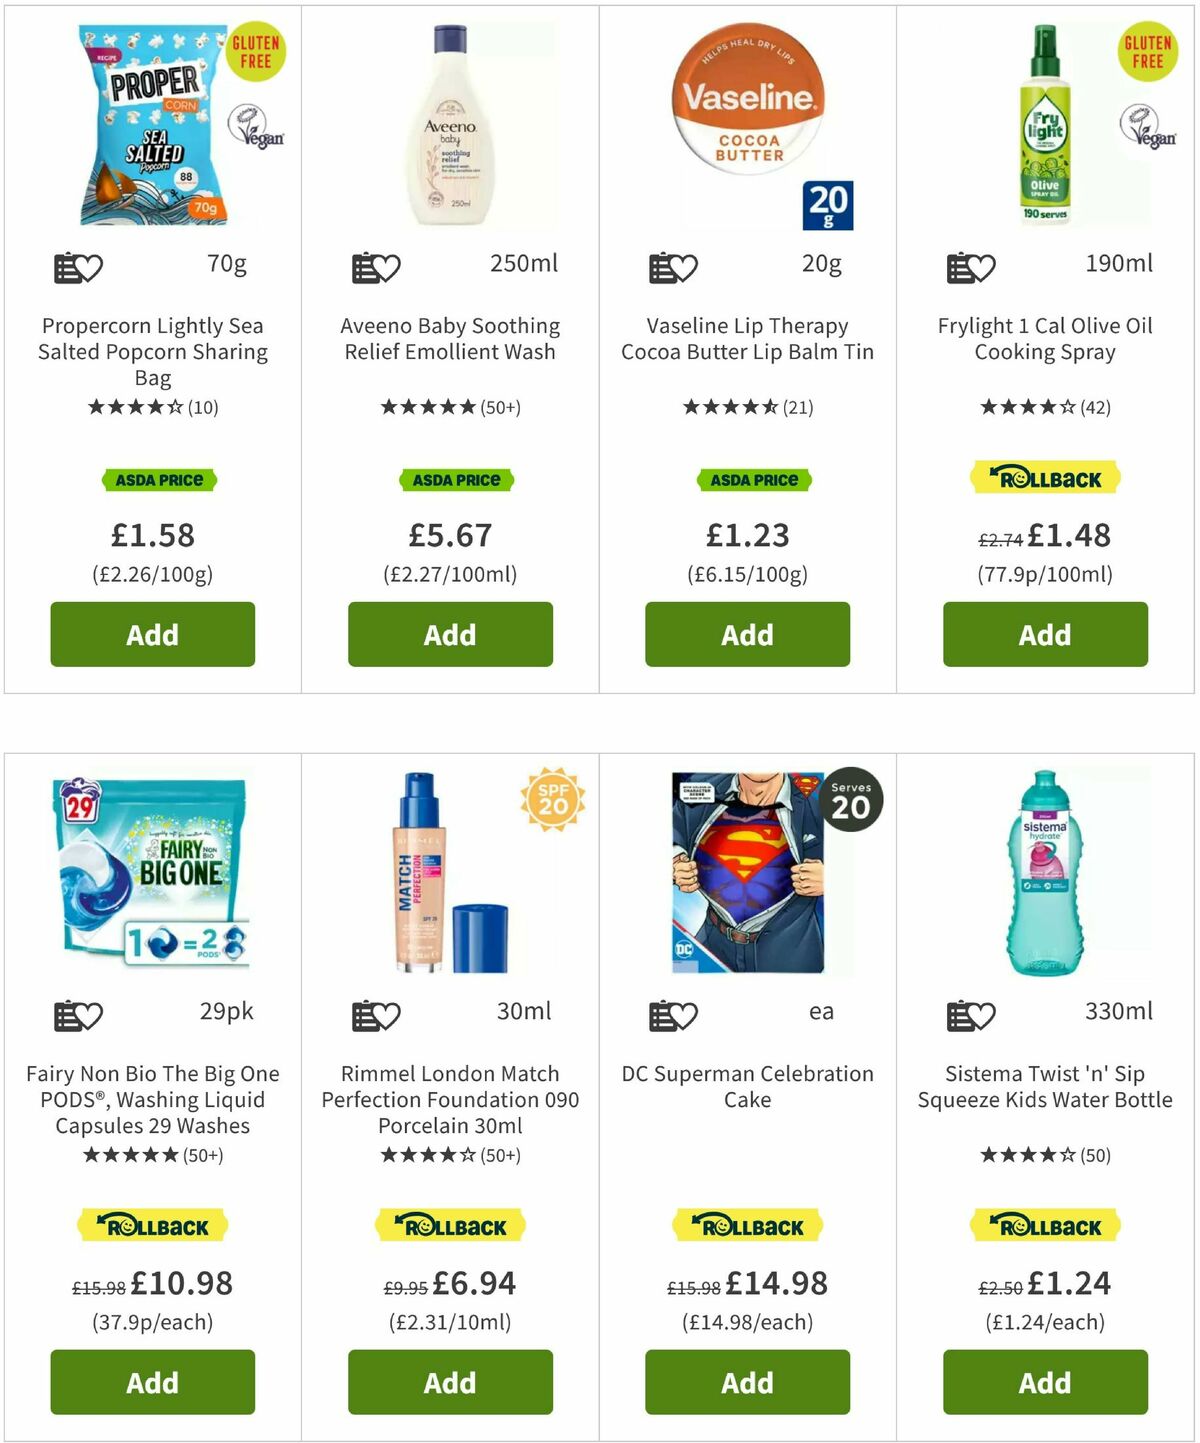This screenshot has width=1200, height=1443.
Task: Save Propercorn popcorn to favourites list
Action: [x=78, y=267]
